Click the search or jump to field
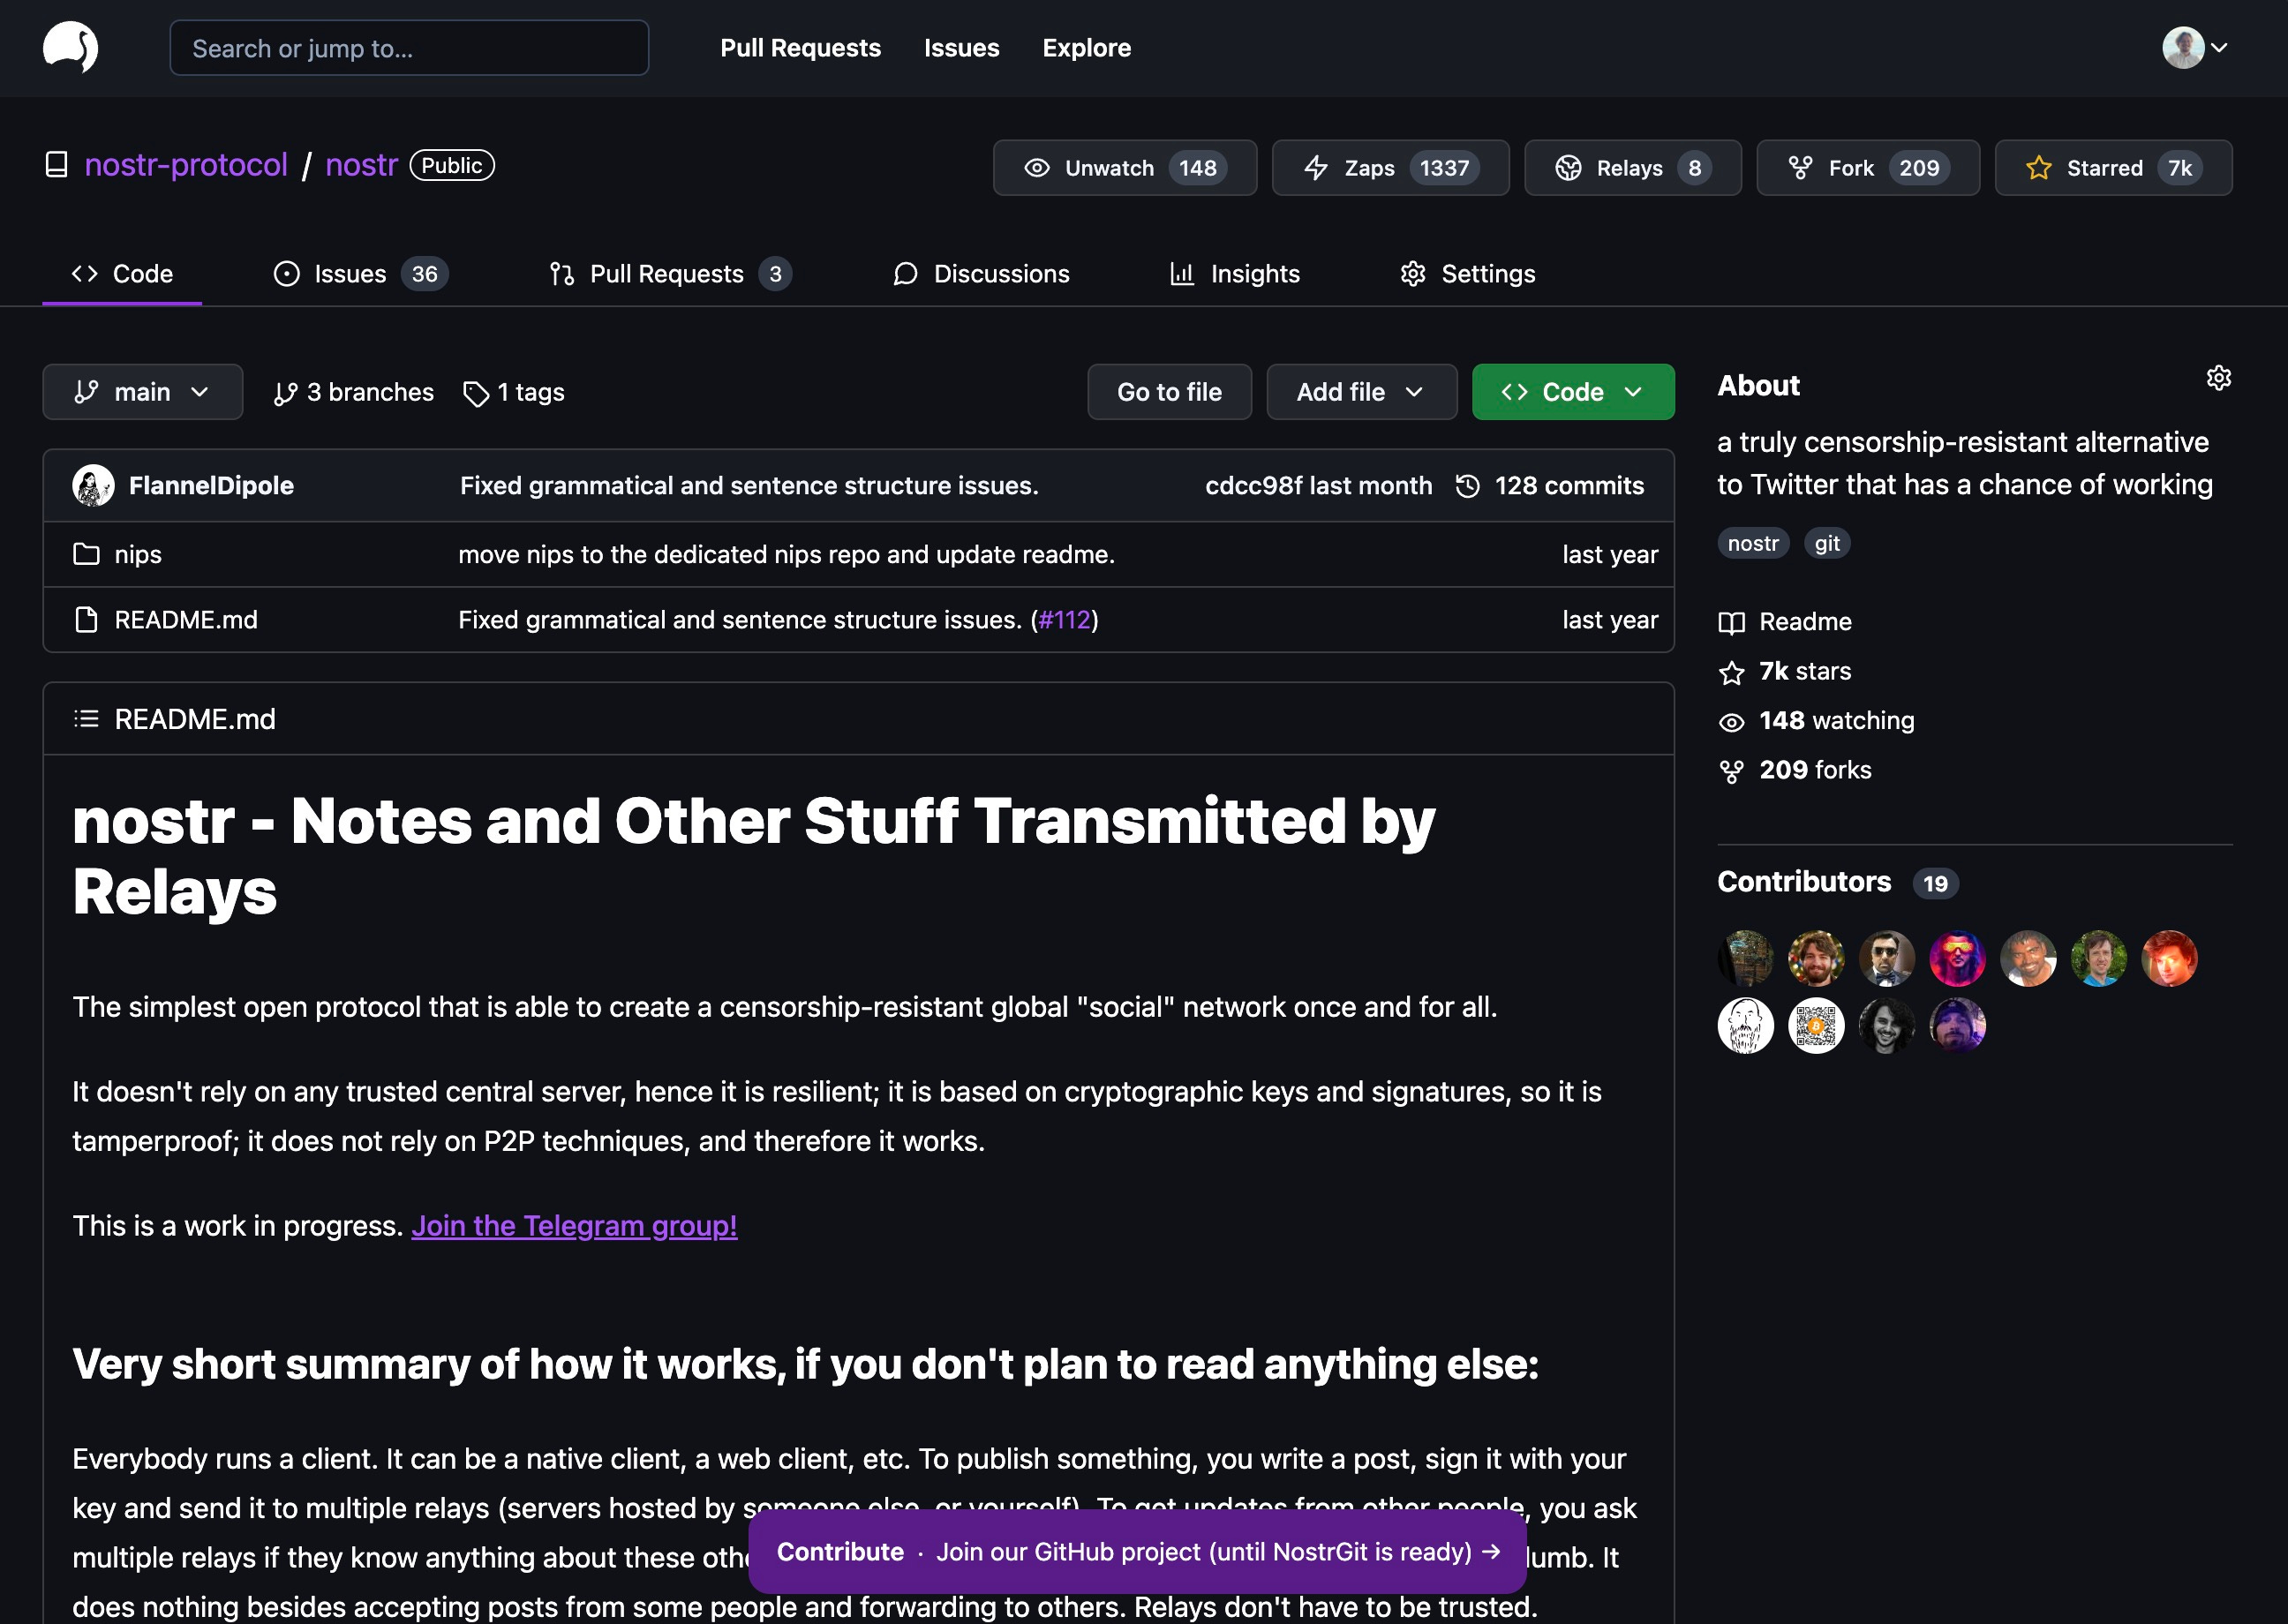The width and height of the screenshot is (2288, 1624). click(x=408, y=47)
